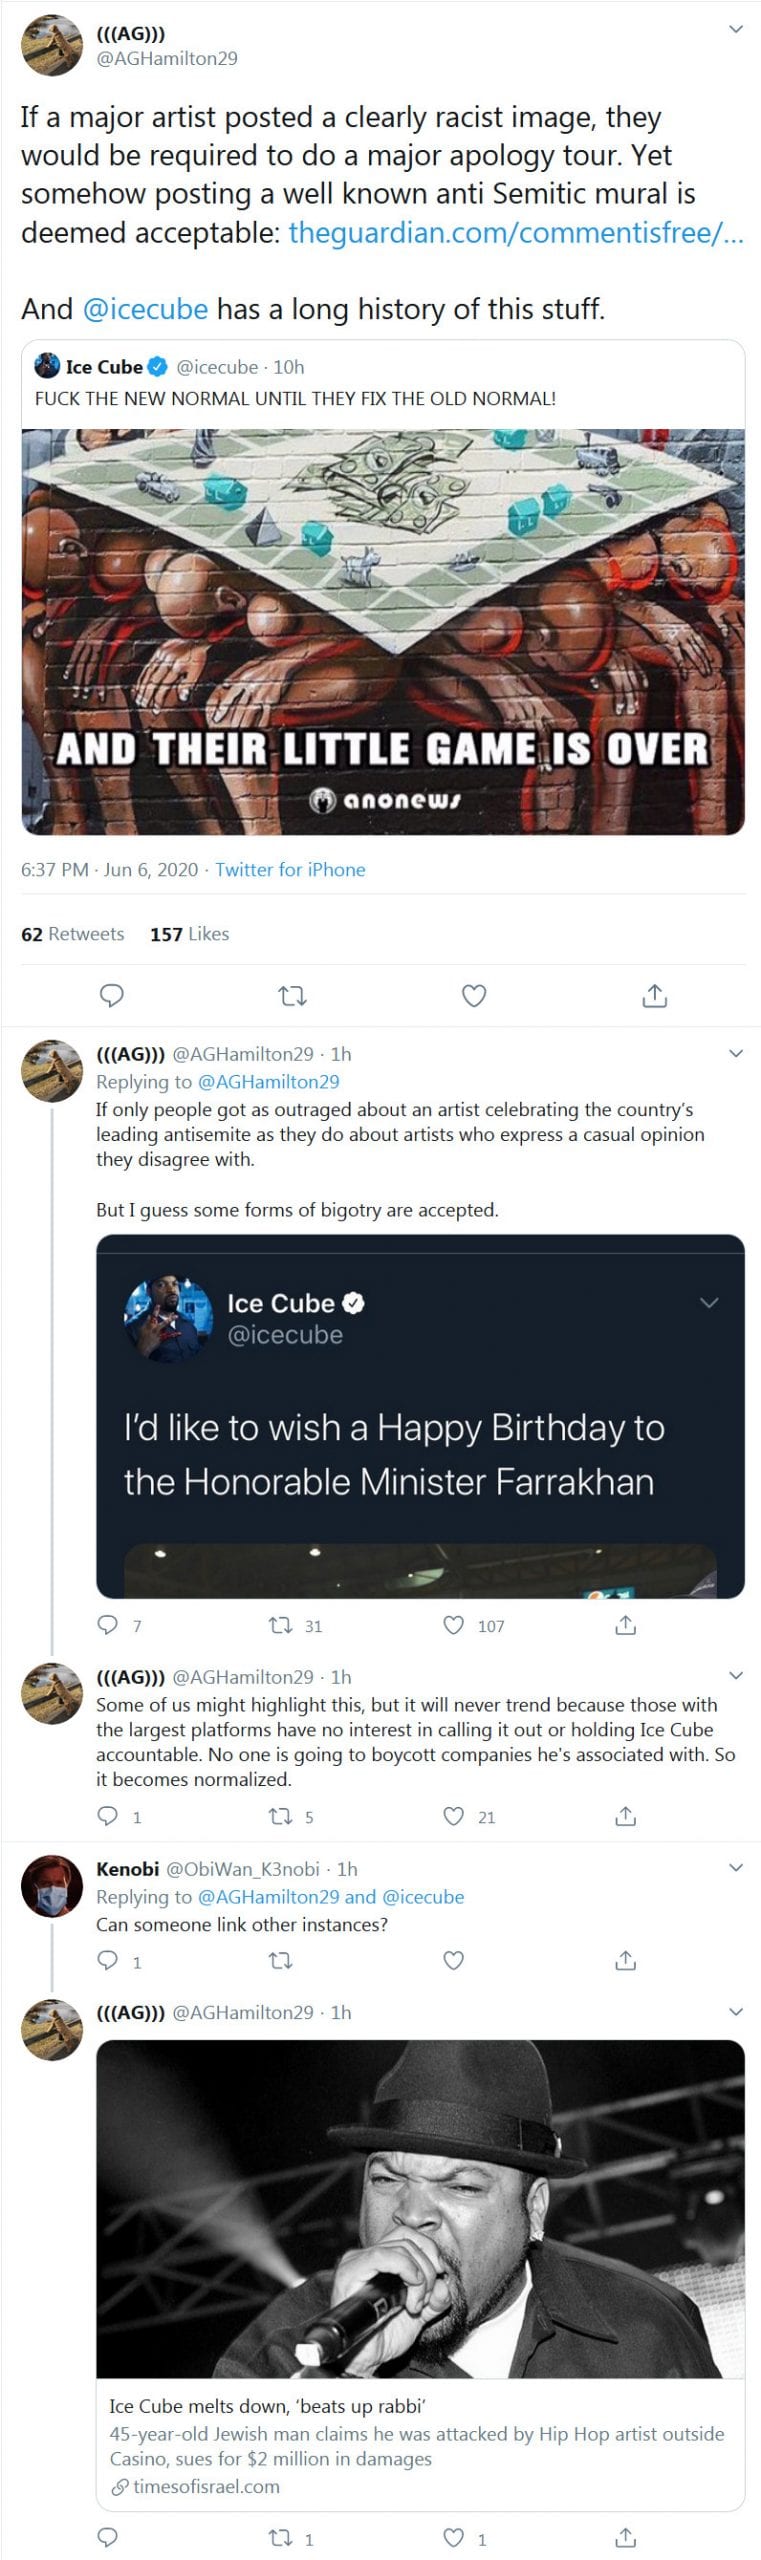The image size is (761, 2560).
Task: Open the chevron menu on the top tweet
Action: [x=736, y=30]
